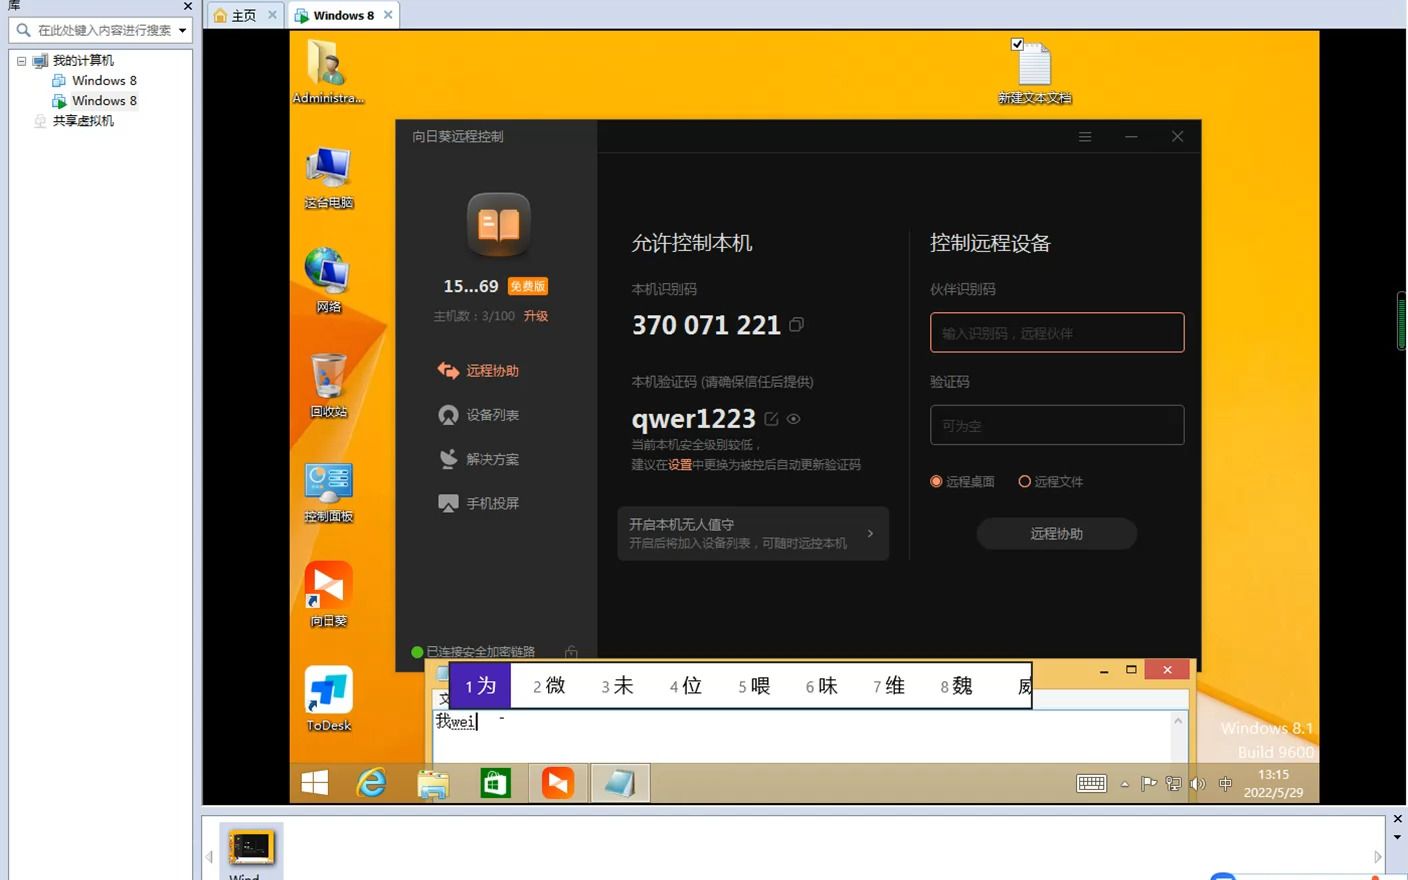
Task: Show hidden tray icons arrow
Action: pyautogui.click(x=1125, y=785)
